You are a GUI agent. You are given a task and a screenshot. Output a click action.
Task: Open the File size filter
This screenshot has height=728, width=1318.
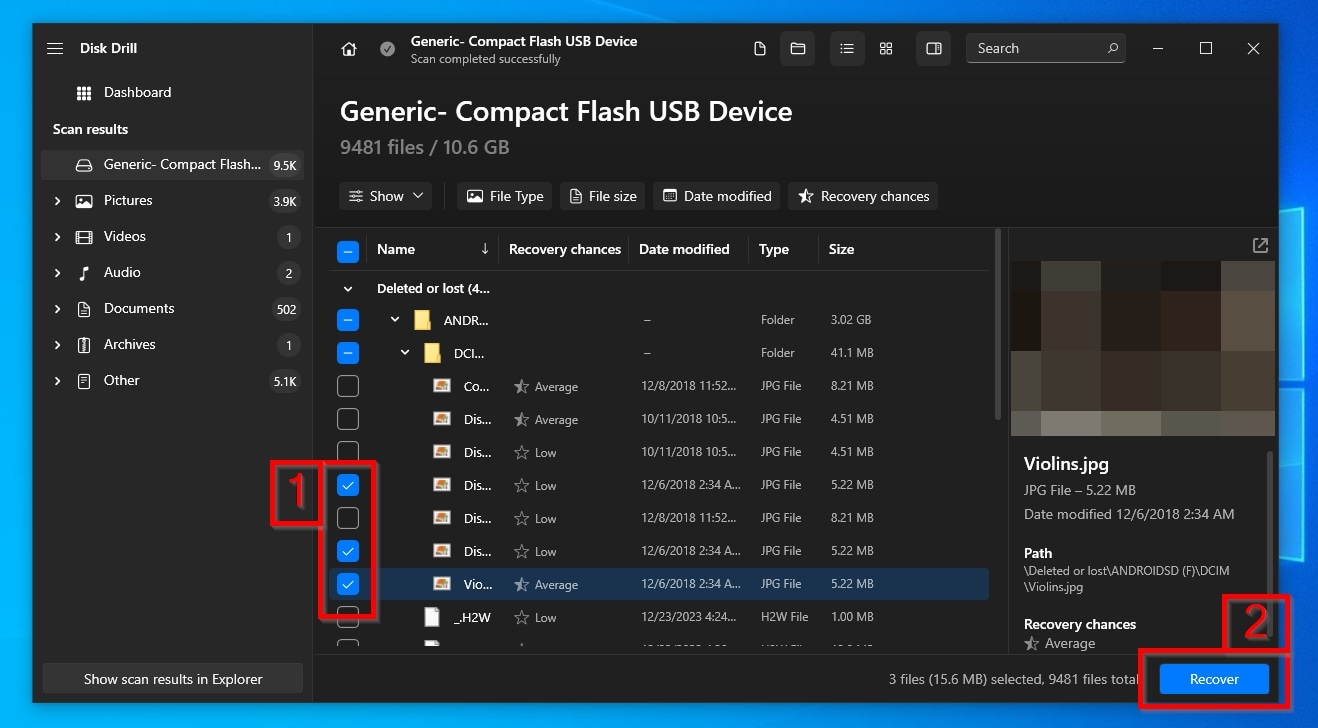tap(603, 196)
